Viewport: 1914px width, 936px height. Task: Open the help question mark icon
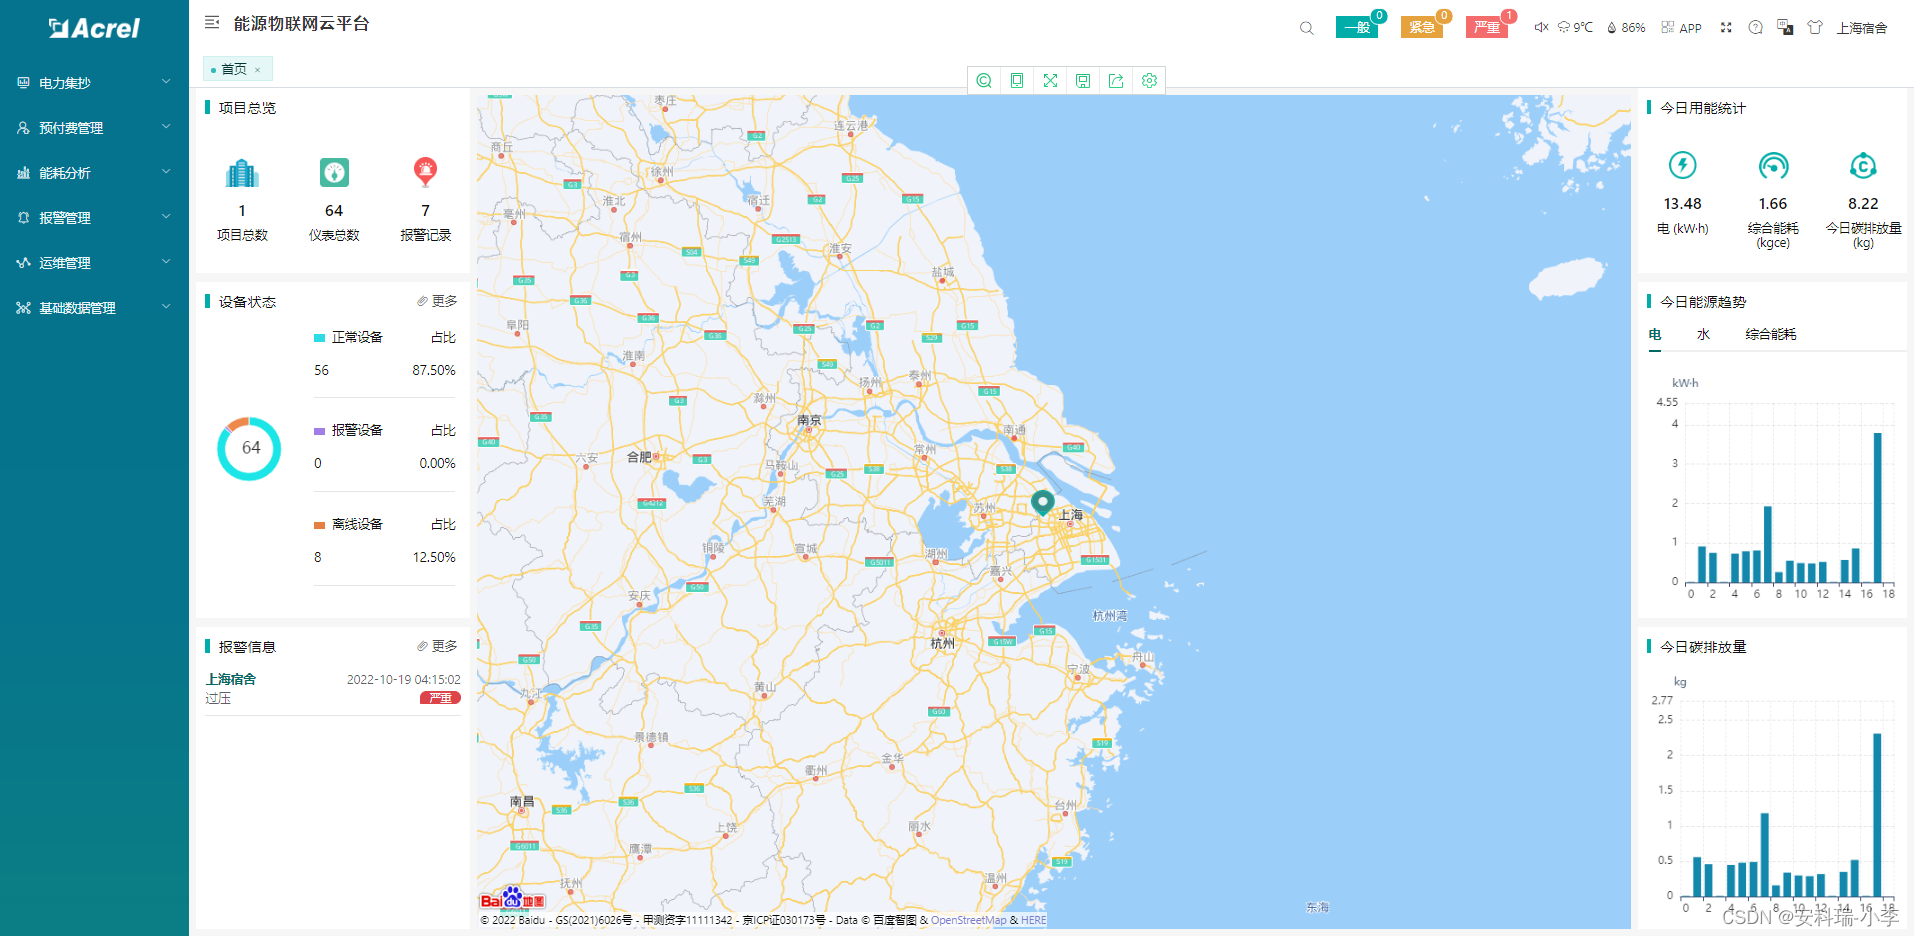click(1755, 27)
